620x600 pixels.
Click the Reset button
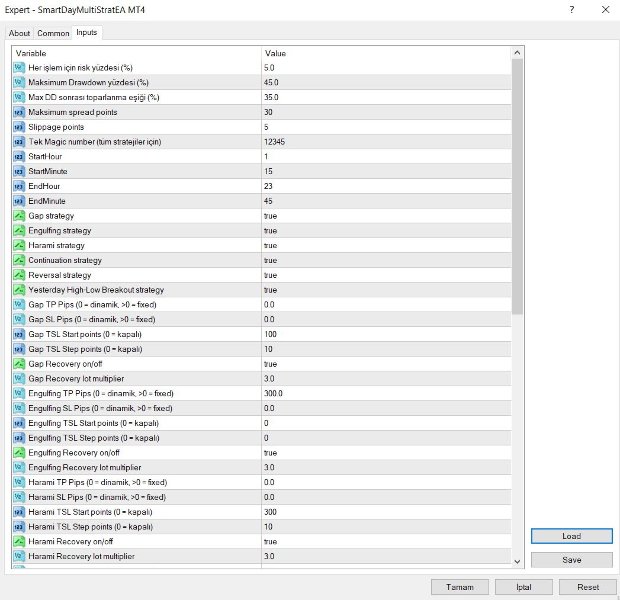point(588,587)
